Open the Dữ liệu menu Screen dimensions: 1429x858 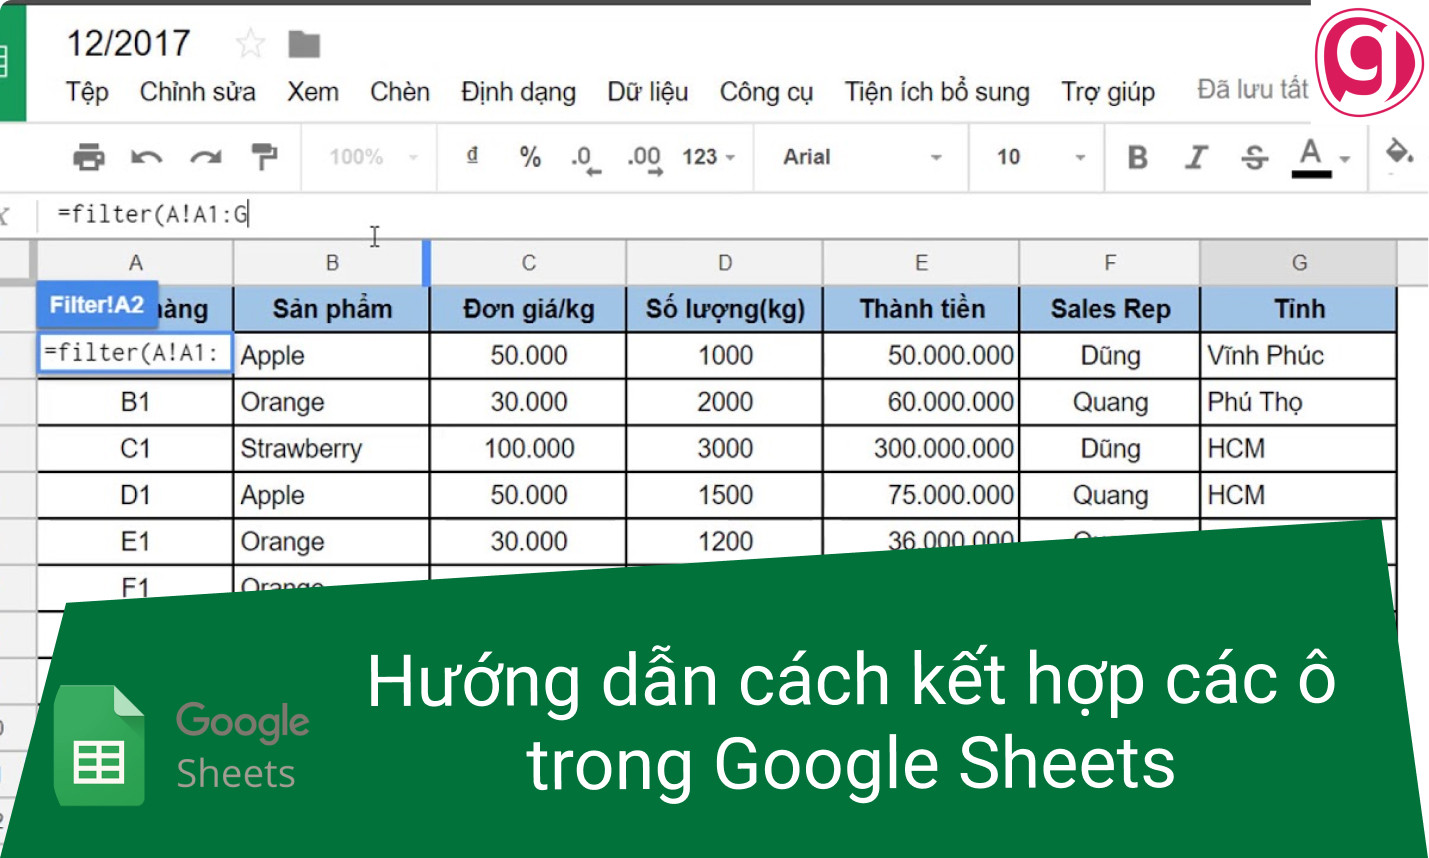[645, 91]
